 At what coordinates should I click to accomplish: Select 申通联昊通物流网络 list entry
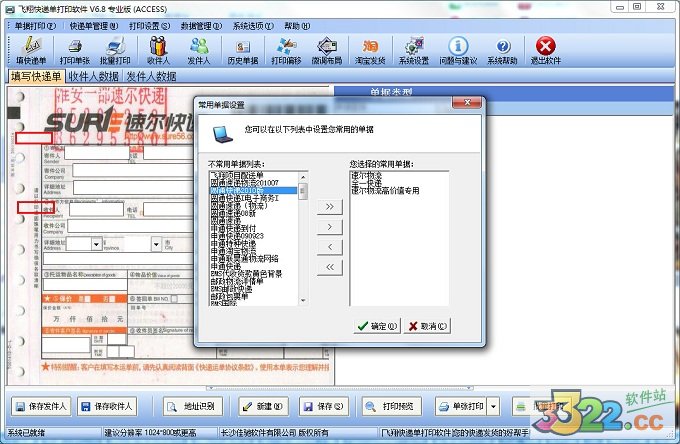(245, 259)
